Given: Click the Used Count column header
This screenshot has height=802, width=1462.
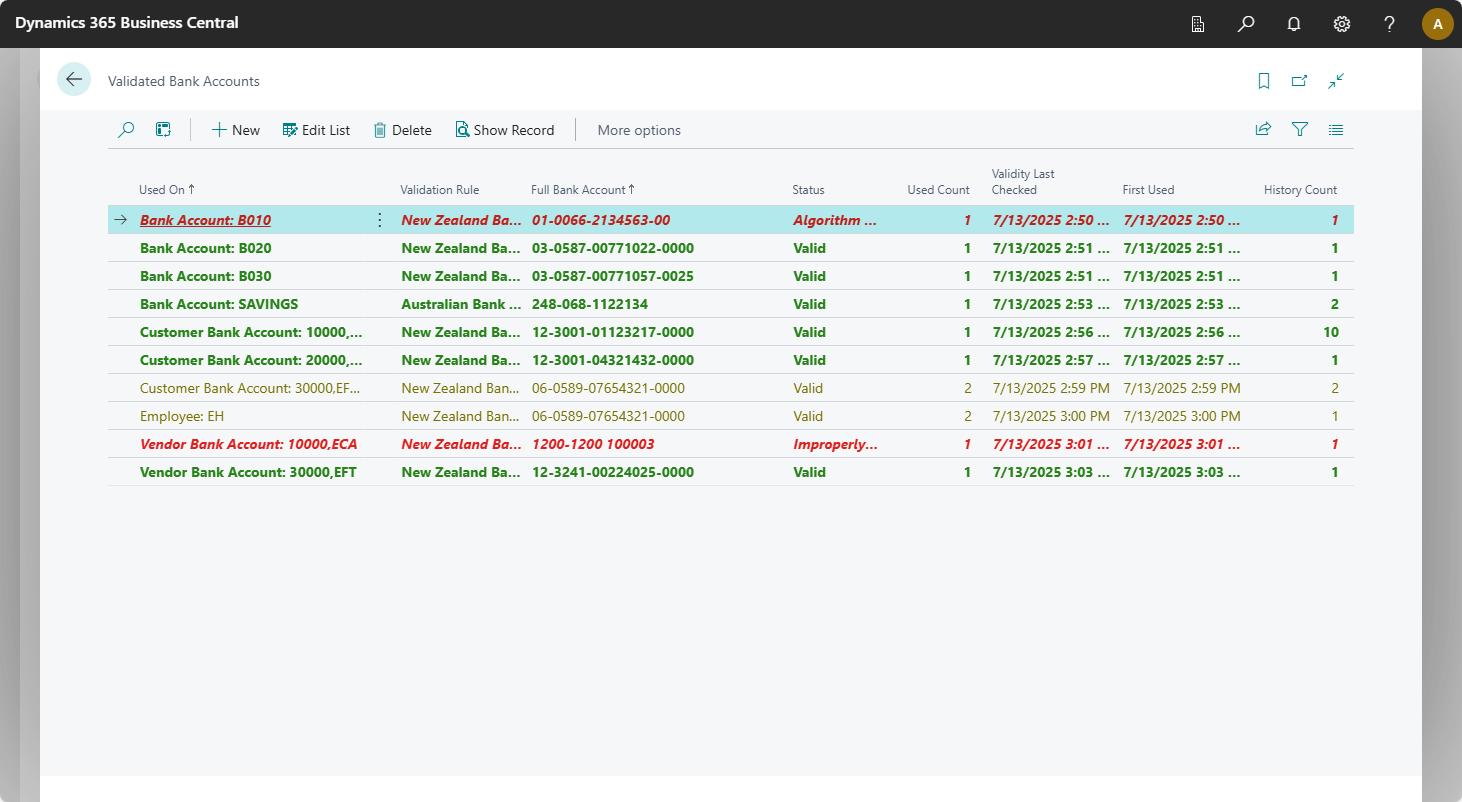Looking at the screenshot, I should 938,189.
